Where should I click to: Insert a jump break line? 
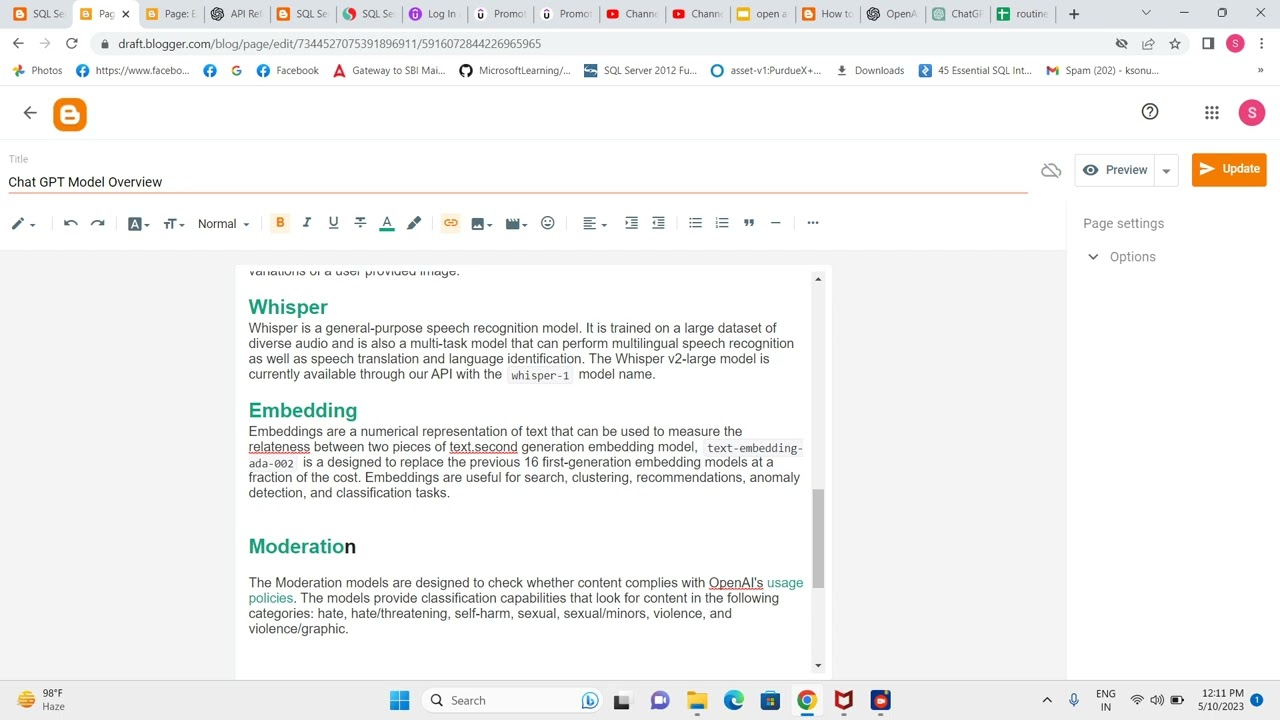coord(775,223)
